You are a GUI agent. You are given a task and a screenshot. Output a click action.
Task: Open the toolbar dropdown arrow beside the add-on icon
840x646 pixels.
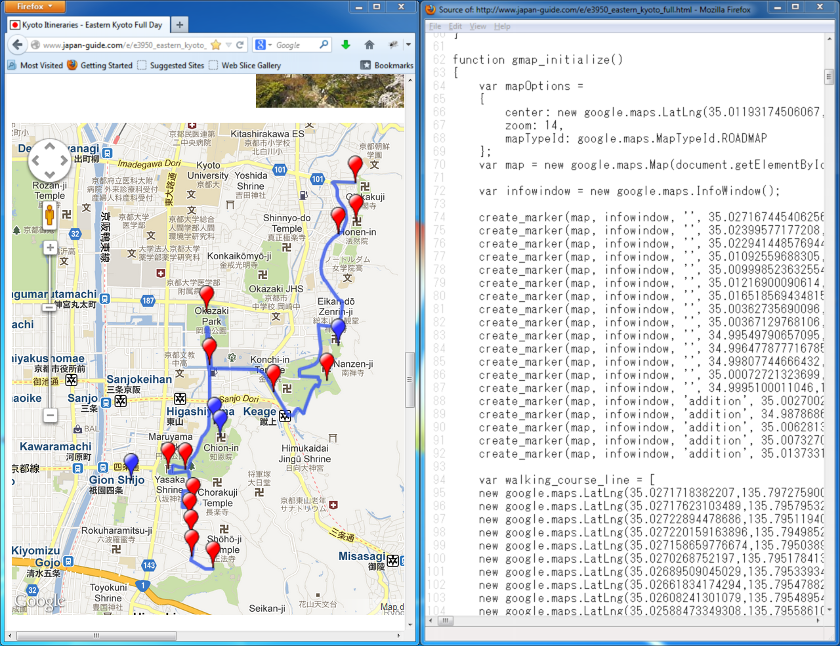[x=408, y=45]
